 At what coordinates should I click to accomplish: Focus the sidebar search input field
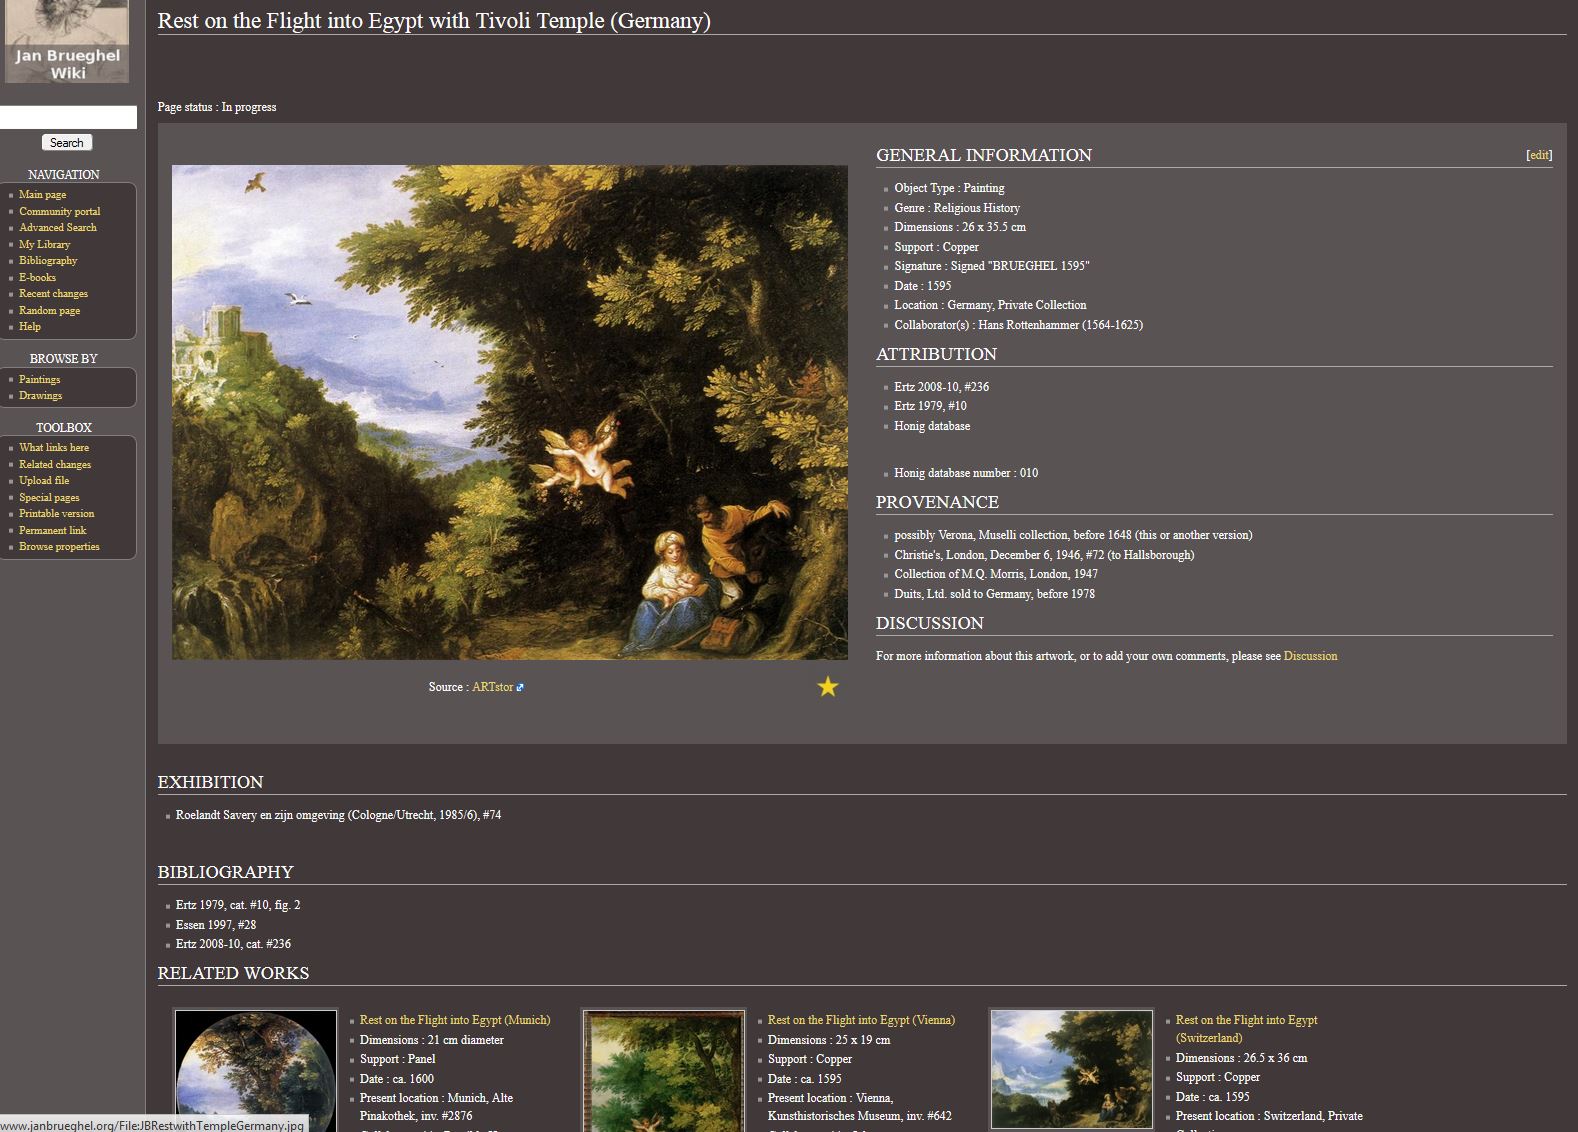68,117
